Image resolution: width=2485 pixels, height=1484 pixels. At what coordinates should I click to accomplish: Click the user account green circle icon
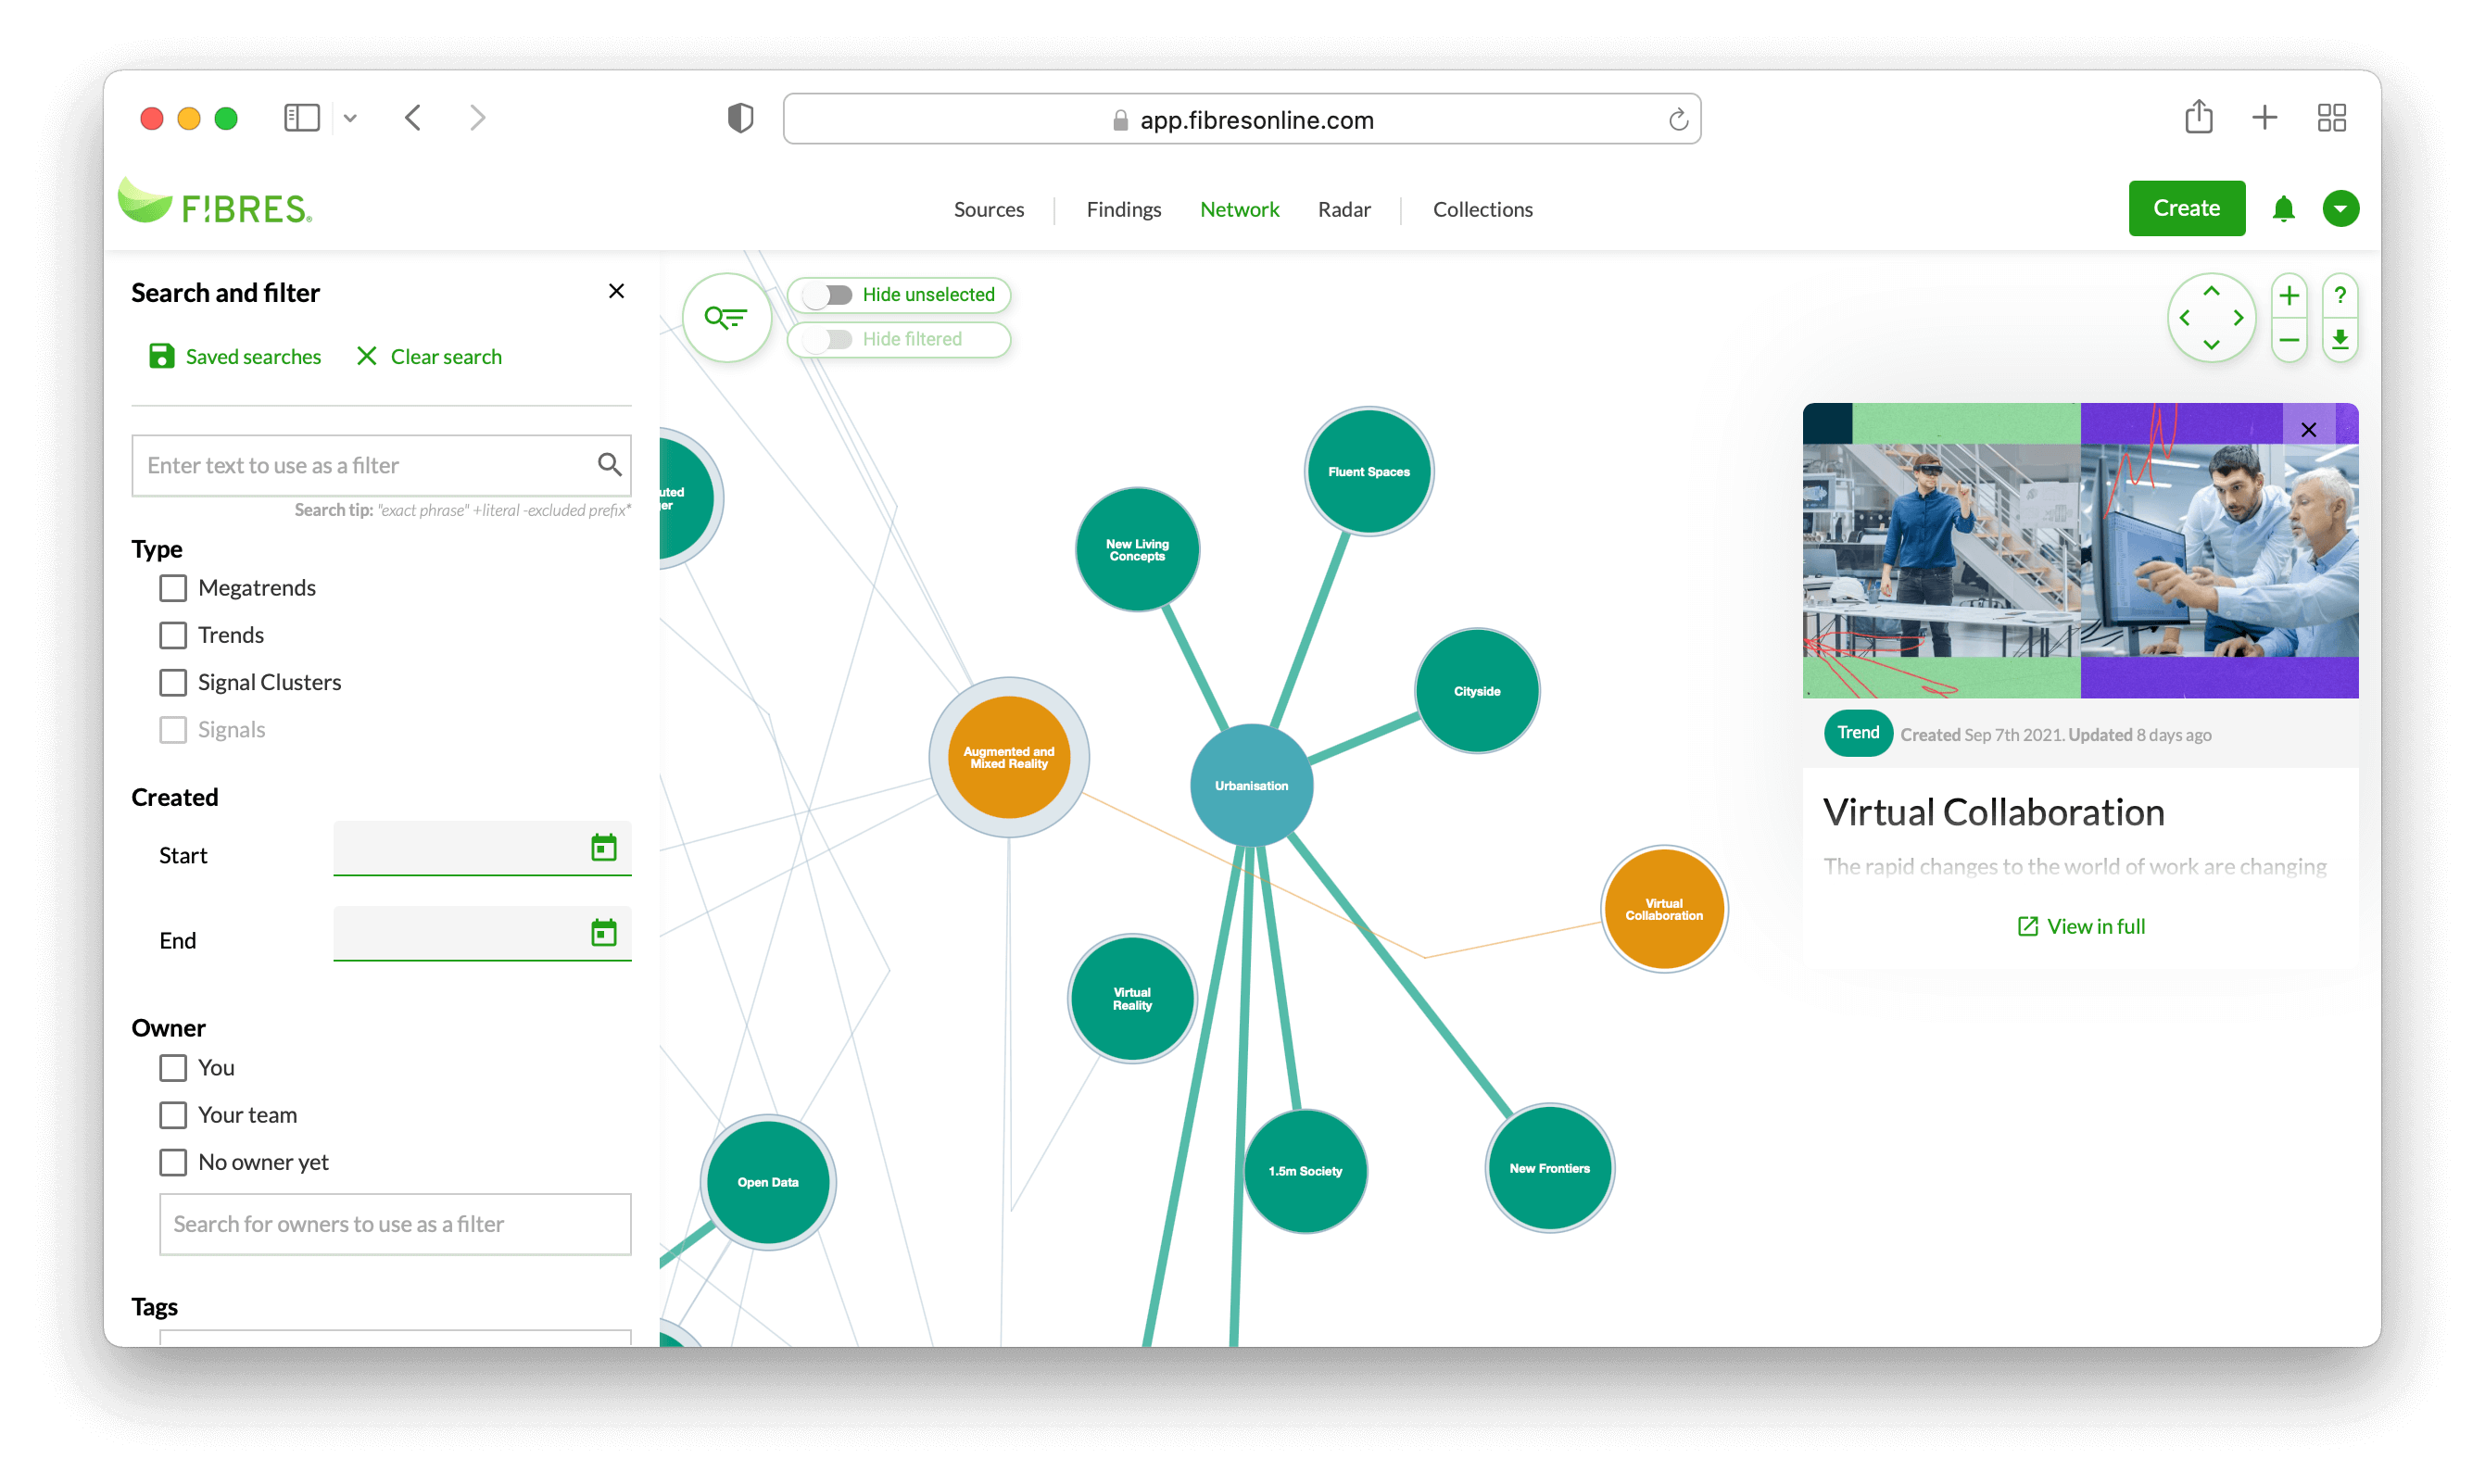(2342, 207)
